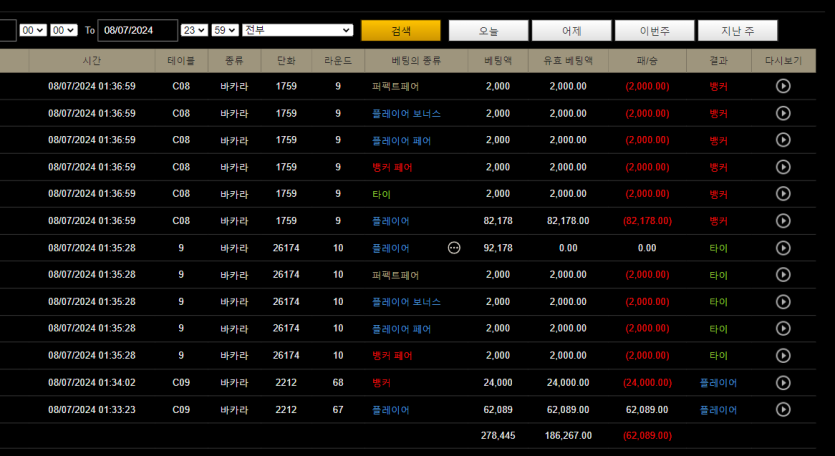Click the 플레이어 result in round 68 row
Screen dimensions: 835x456
718,382
